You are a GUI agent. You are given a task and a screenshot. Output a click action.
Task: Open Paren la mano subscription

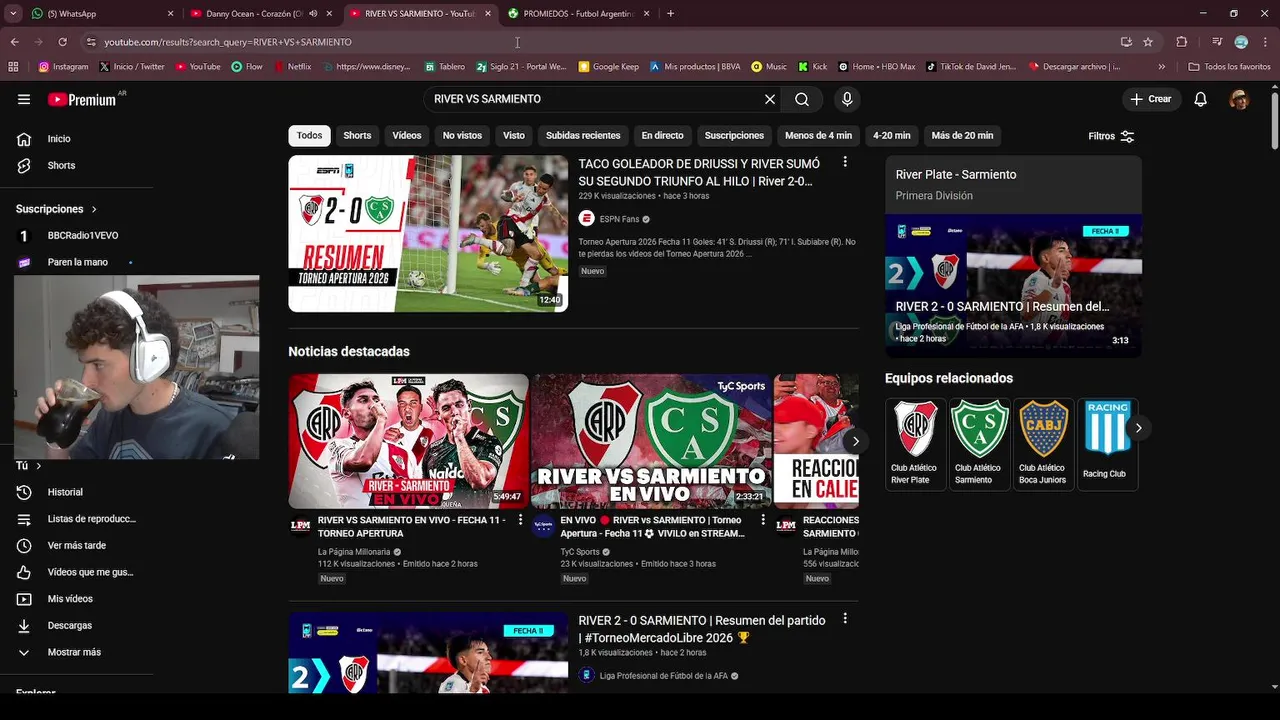click(x=78, y=262)
